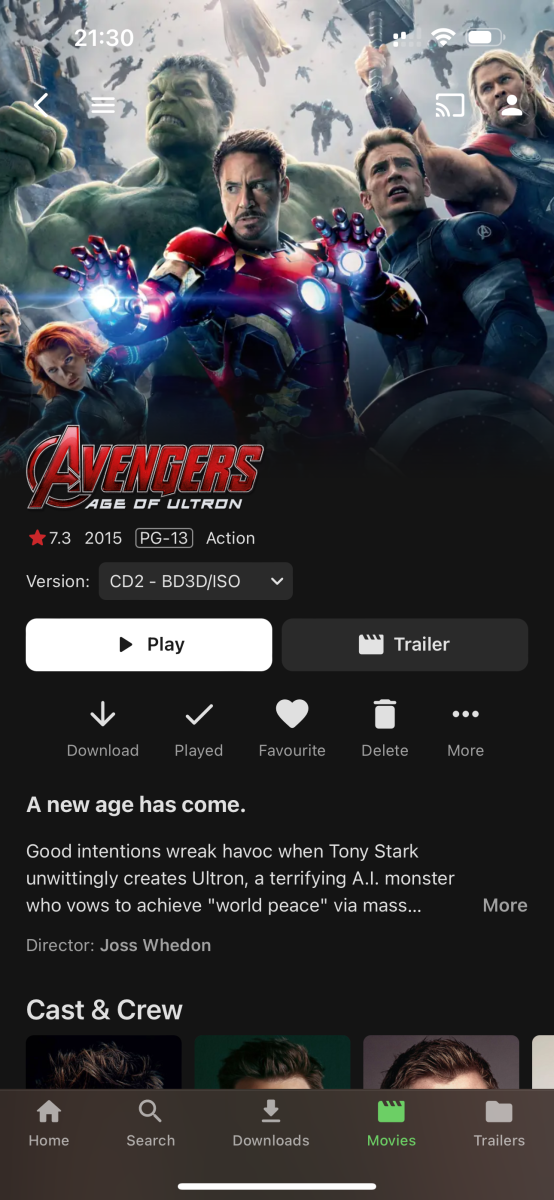Screen dimensions: 554x1200
Task: Tap the red star rating 7.3
Action: pyautogui.click(x=50, y=538)
